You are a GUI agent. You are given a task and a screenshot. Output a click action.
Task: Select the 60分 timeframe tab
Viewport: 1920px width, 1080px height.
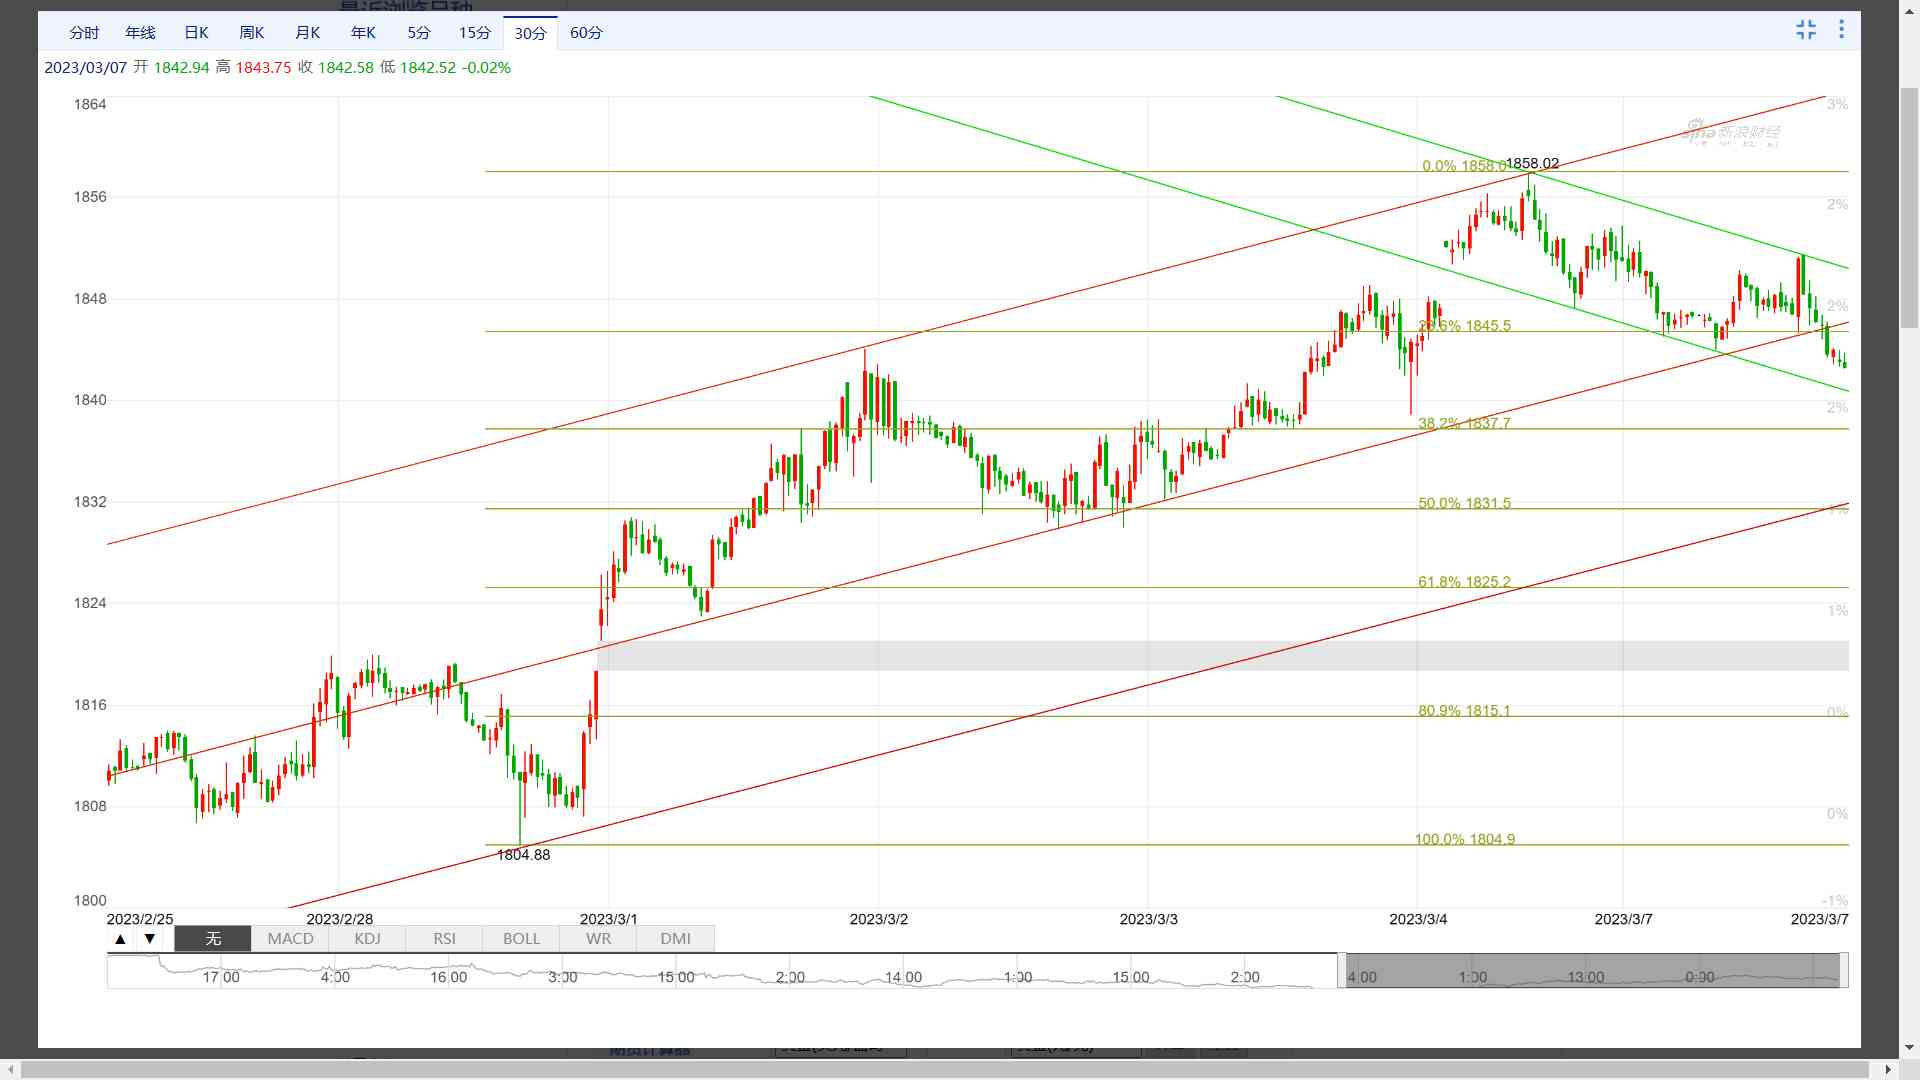586,33
